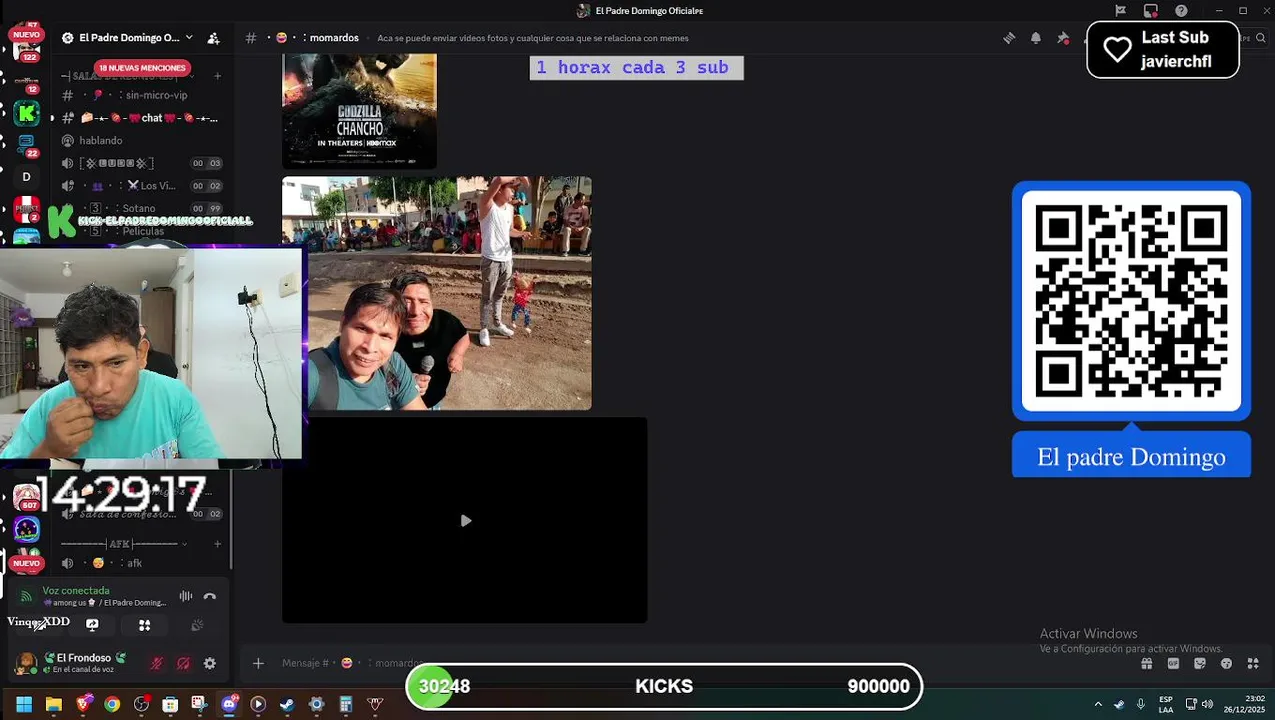Toggle microphone mute next to El Frondoso
This screenshot has width=1275, height=720.
[156, 663]
